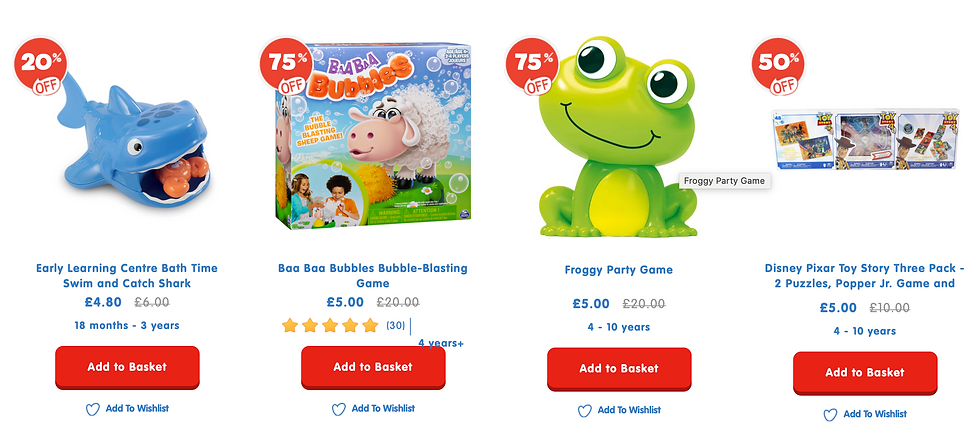This screenshot has height=435, width=980.
Task: Add the Bath Time Shark to basket
Action: coord(128,368)
